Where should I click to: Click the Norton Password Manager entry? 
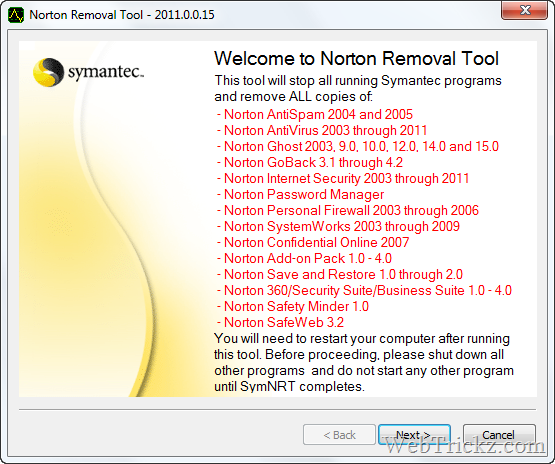tap(300, 194)
